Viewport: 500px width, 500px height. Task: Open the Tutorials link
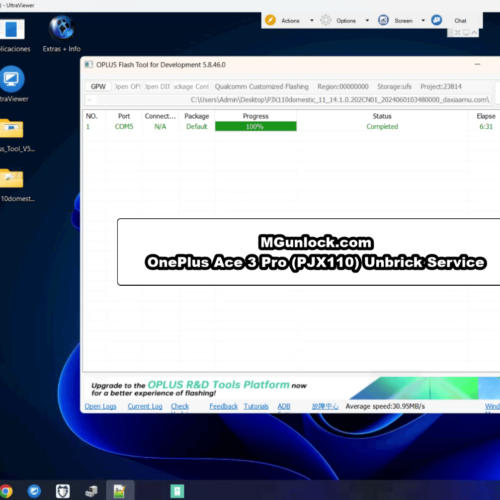[x=256, y=406]
